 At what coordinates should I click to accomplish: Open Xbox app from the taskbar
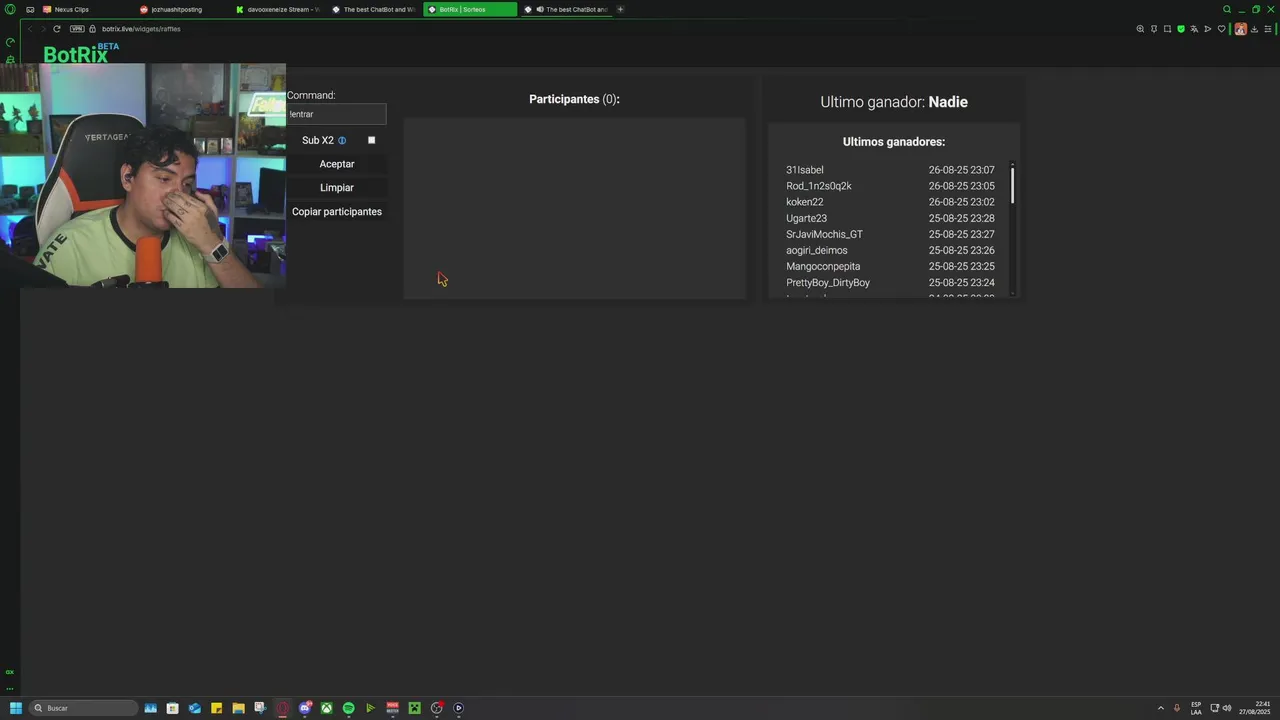pyautogui.click(x=327, y=708)
